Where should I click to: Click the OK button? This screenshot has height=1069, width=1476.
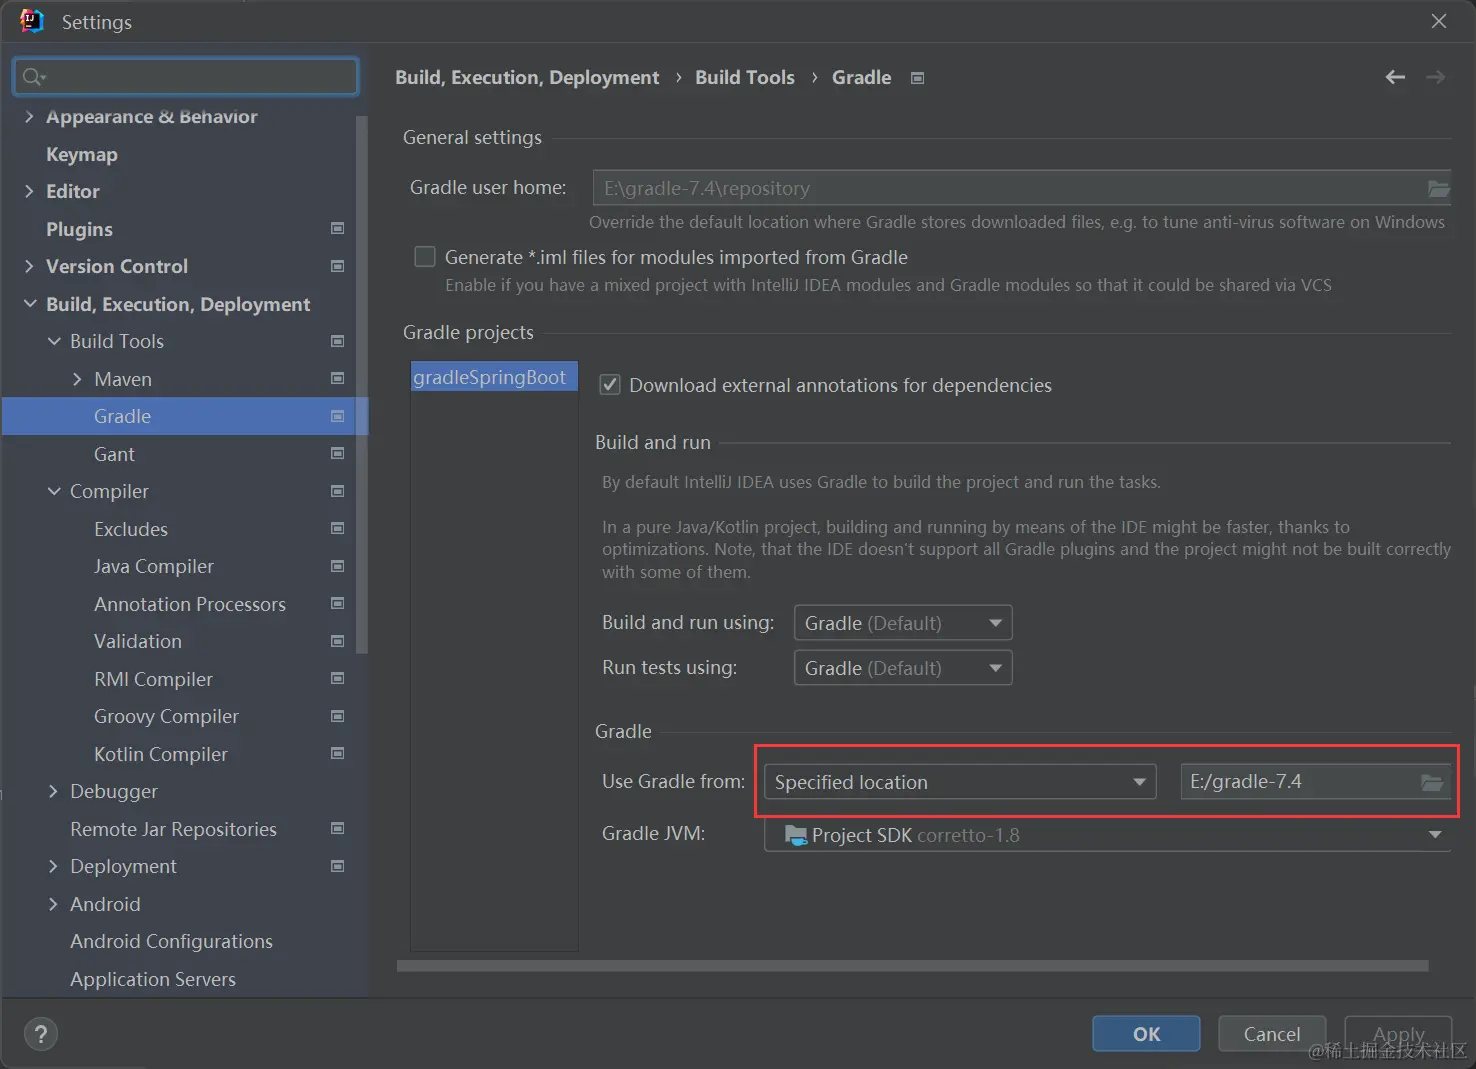pyautogui.click(x=1146, y=1034)
